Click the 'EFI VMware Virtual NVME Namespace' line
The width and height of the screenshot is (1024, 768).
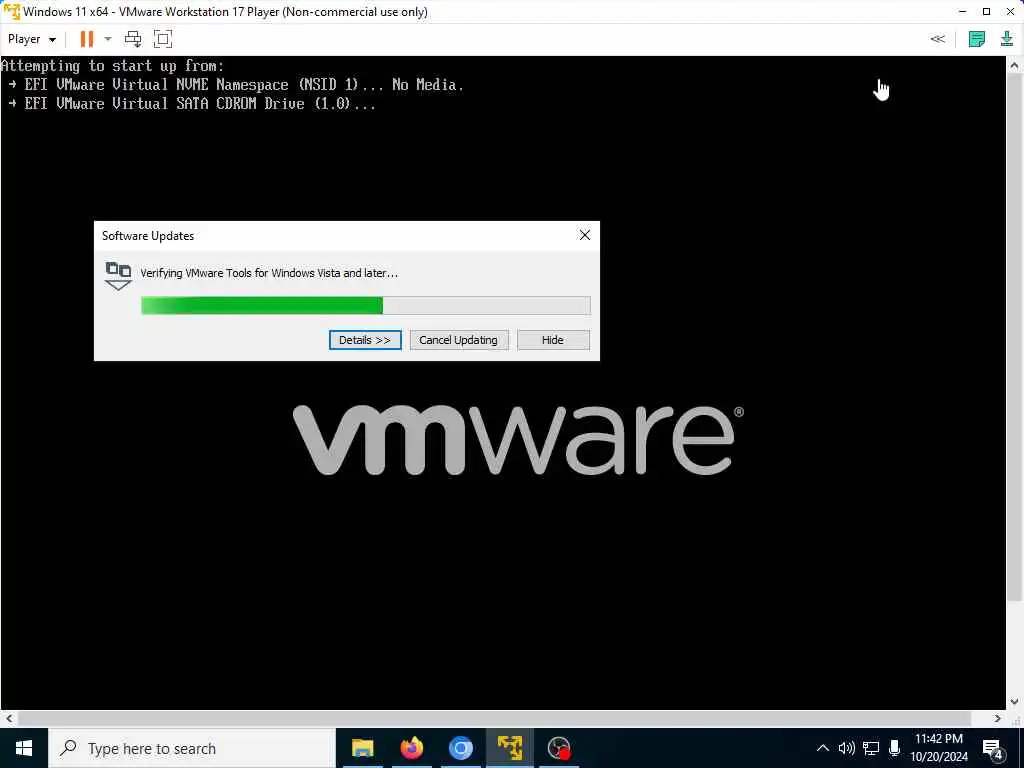[x=236, y=84]
